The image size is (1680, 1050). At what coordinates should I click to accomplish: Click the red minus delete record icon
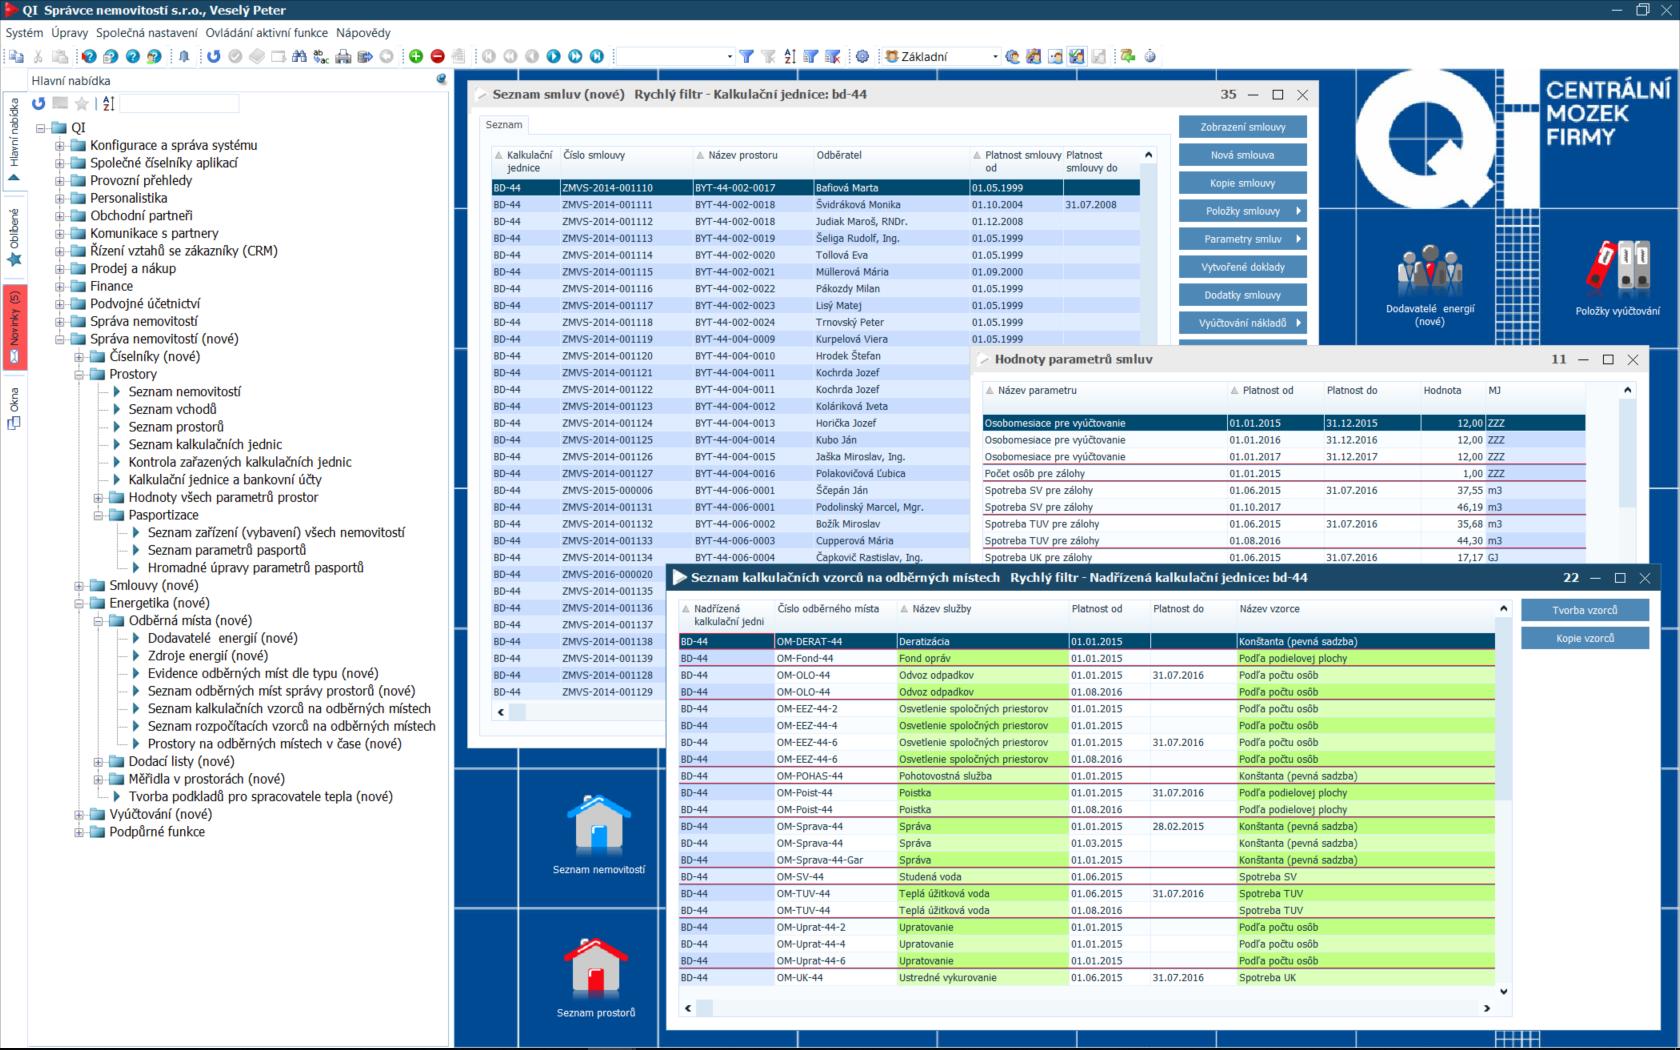coord(437,56)
